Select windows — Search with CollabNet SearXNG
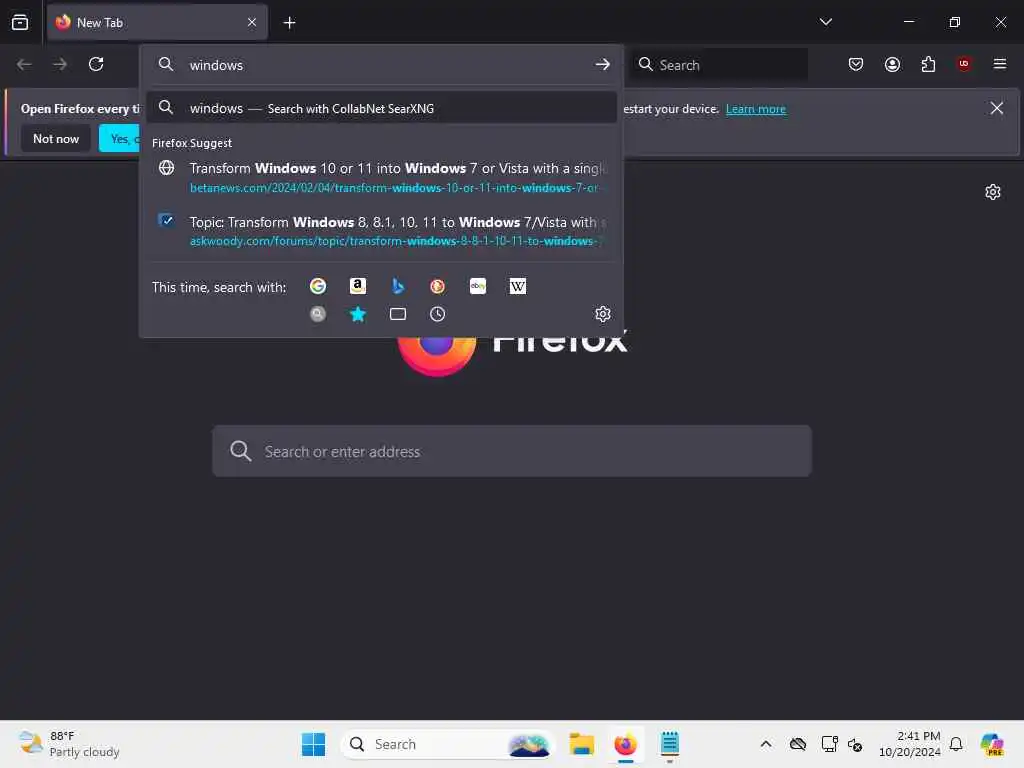Viewport: 1024px width, 768px height. [381, 108]
